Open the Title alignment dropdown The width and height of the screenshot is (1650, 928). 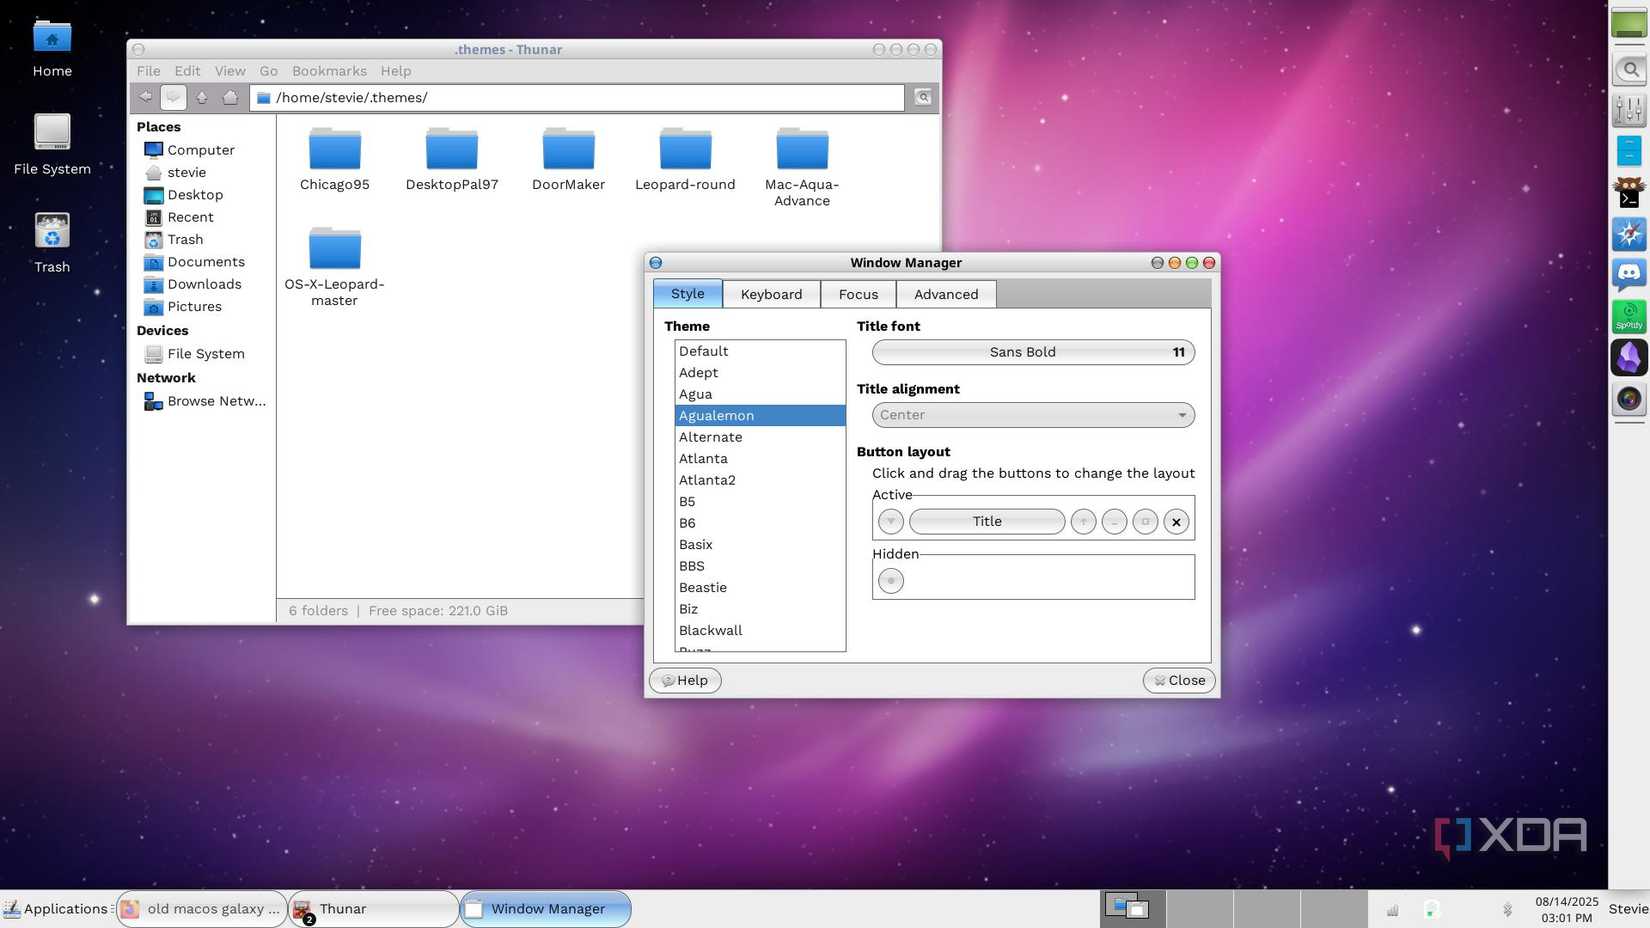point(1032,414)
